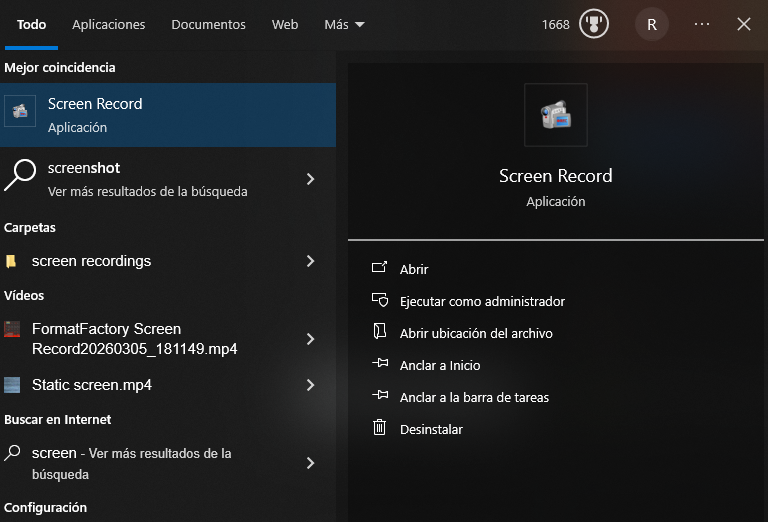This screenshot has height=522, width=768.
Task: Choose Anclar a Inicio
Action: (440, 366)
